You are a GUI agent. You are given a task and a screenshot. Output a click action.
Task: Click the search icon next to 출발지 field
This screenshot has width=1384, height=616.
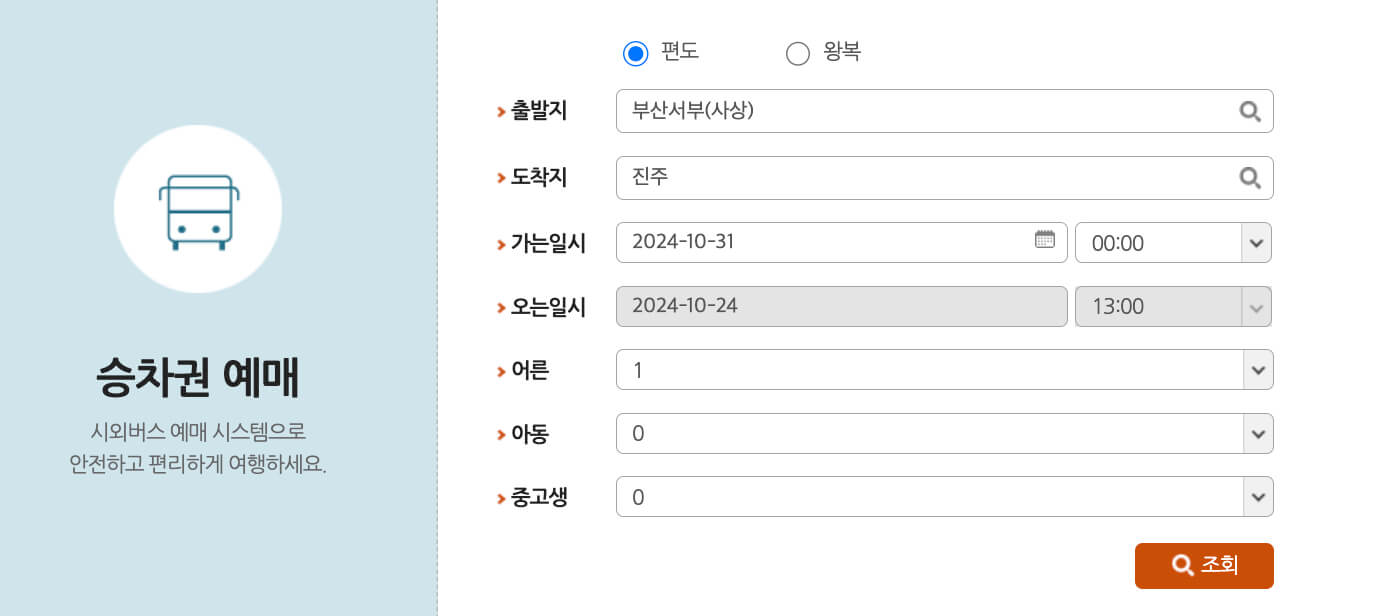click(1249, 111)
